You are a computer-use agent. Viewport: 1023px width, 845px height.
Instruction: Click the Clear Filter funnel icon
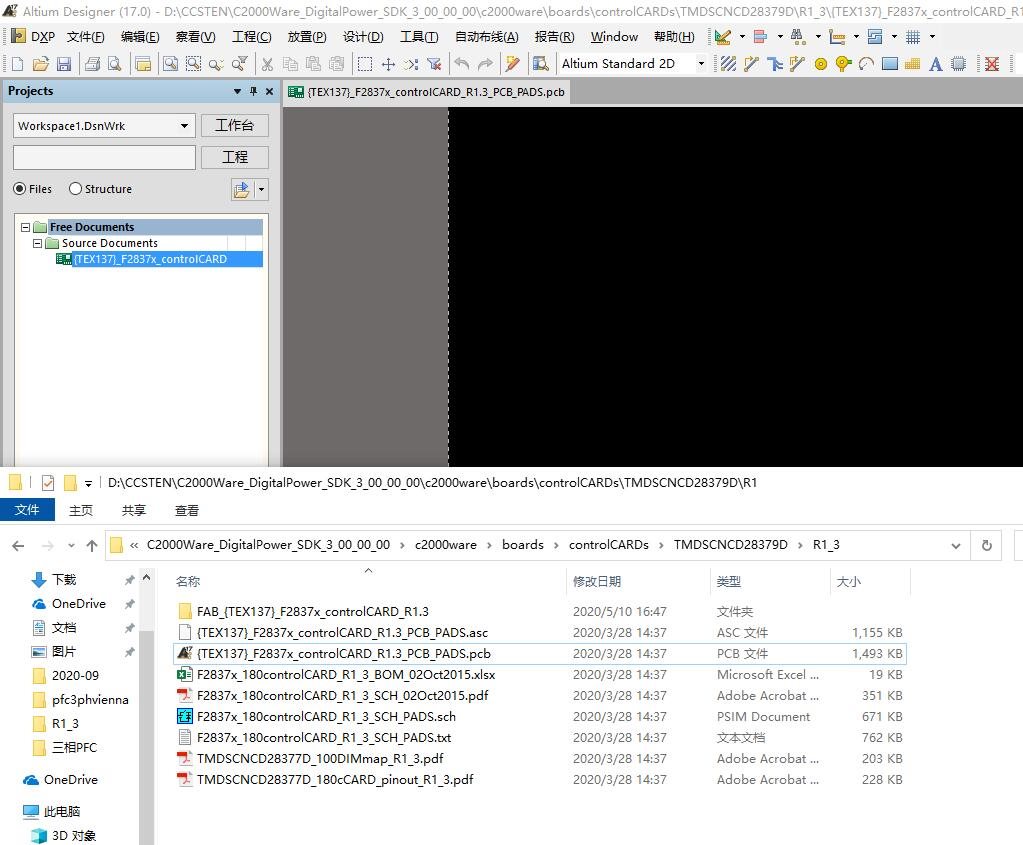pyautogui.click(x=434, y=63)
